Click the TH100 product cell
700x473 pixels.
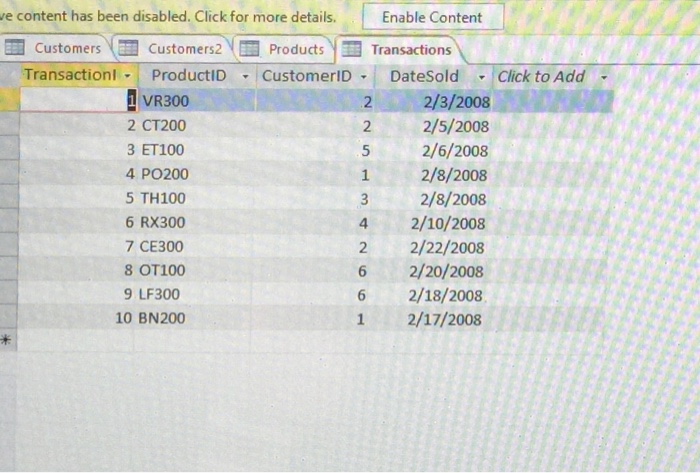click(194, 198)
